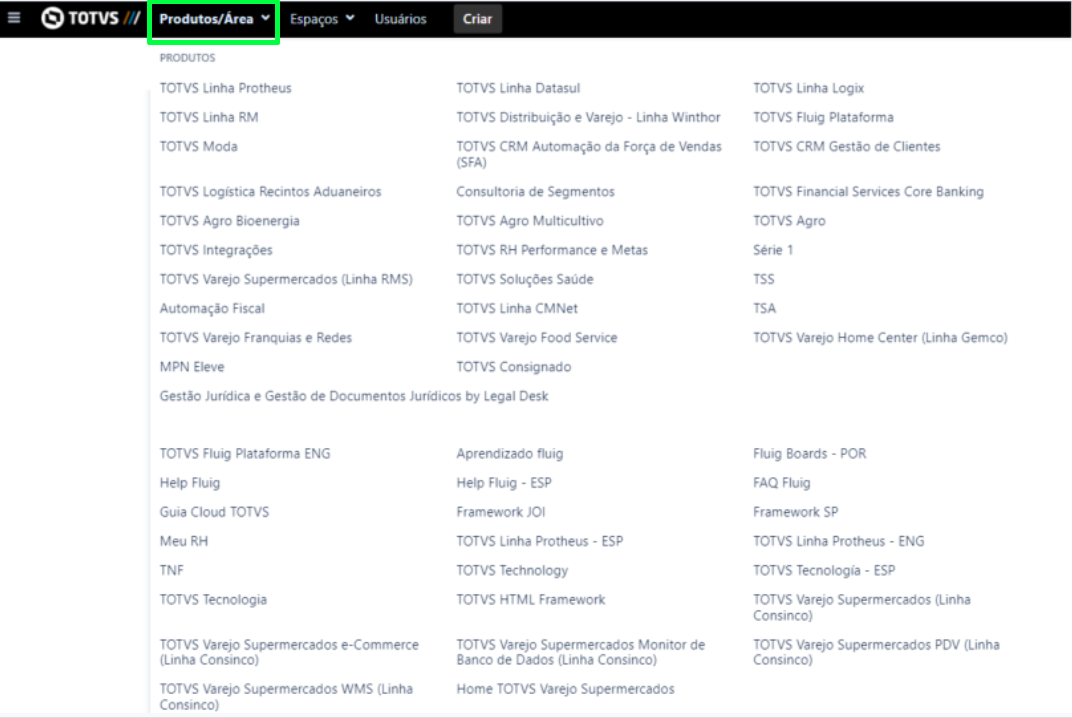1072x718 pixels.
Task: Select FAQ Fluig
Action: 781,483
